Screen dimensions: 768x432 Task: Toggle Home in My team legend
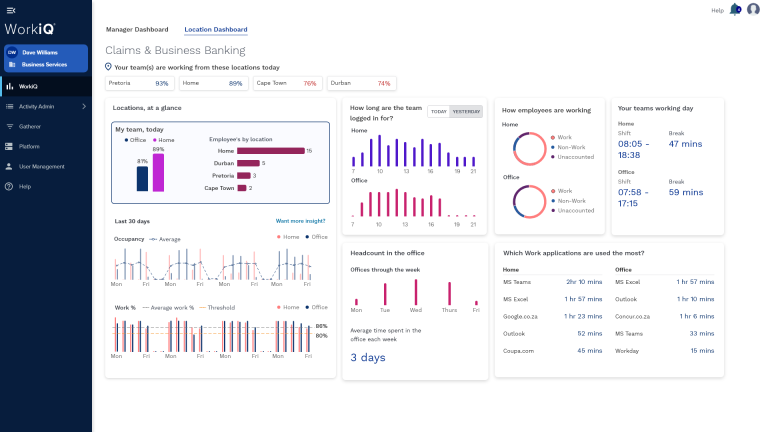[164, 140]
